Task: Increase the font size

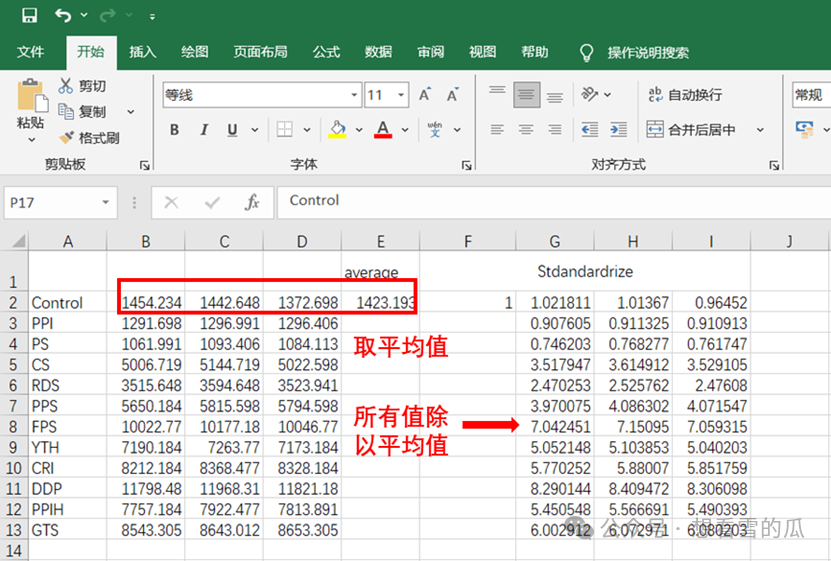Action: [x=425, y=94]
